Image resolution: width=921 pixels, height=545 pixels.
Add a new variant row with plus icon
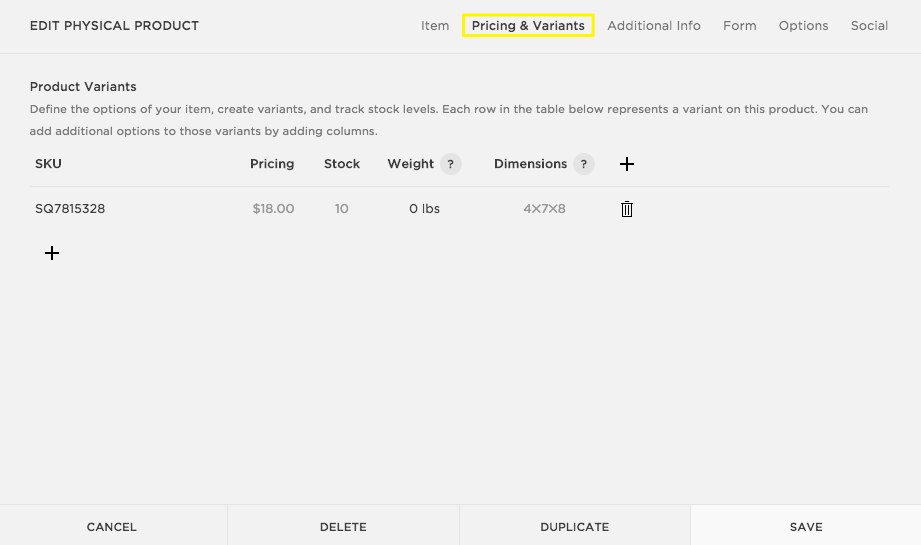52,254
